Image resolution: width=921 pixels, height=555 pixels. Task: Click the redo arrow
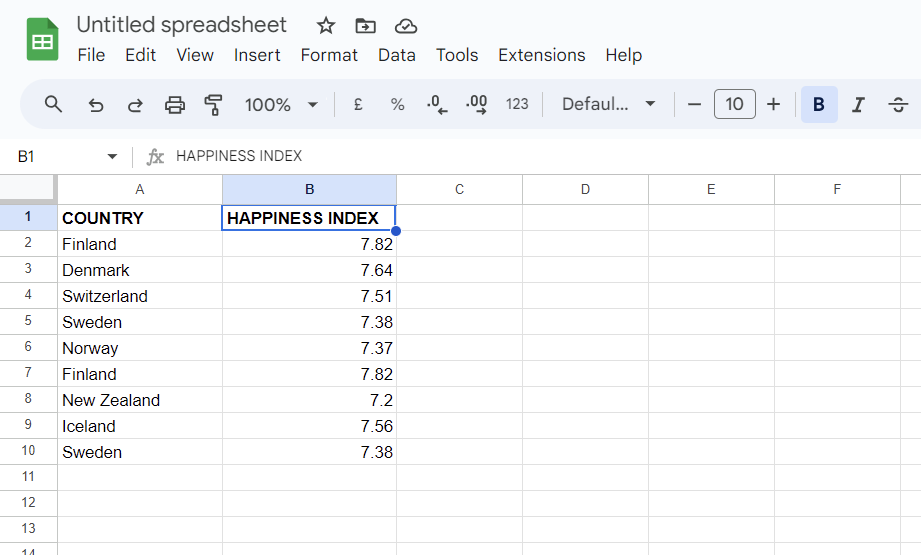135,104
